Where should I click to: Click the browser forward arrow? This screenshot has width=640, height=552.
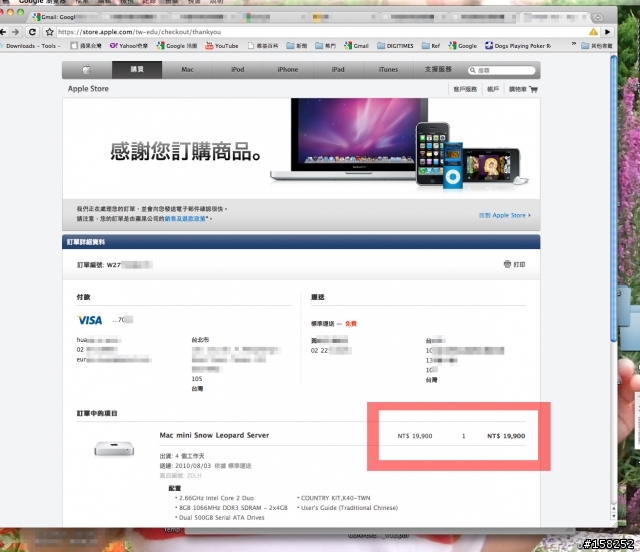tap(16, 32)
